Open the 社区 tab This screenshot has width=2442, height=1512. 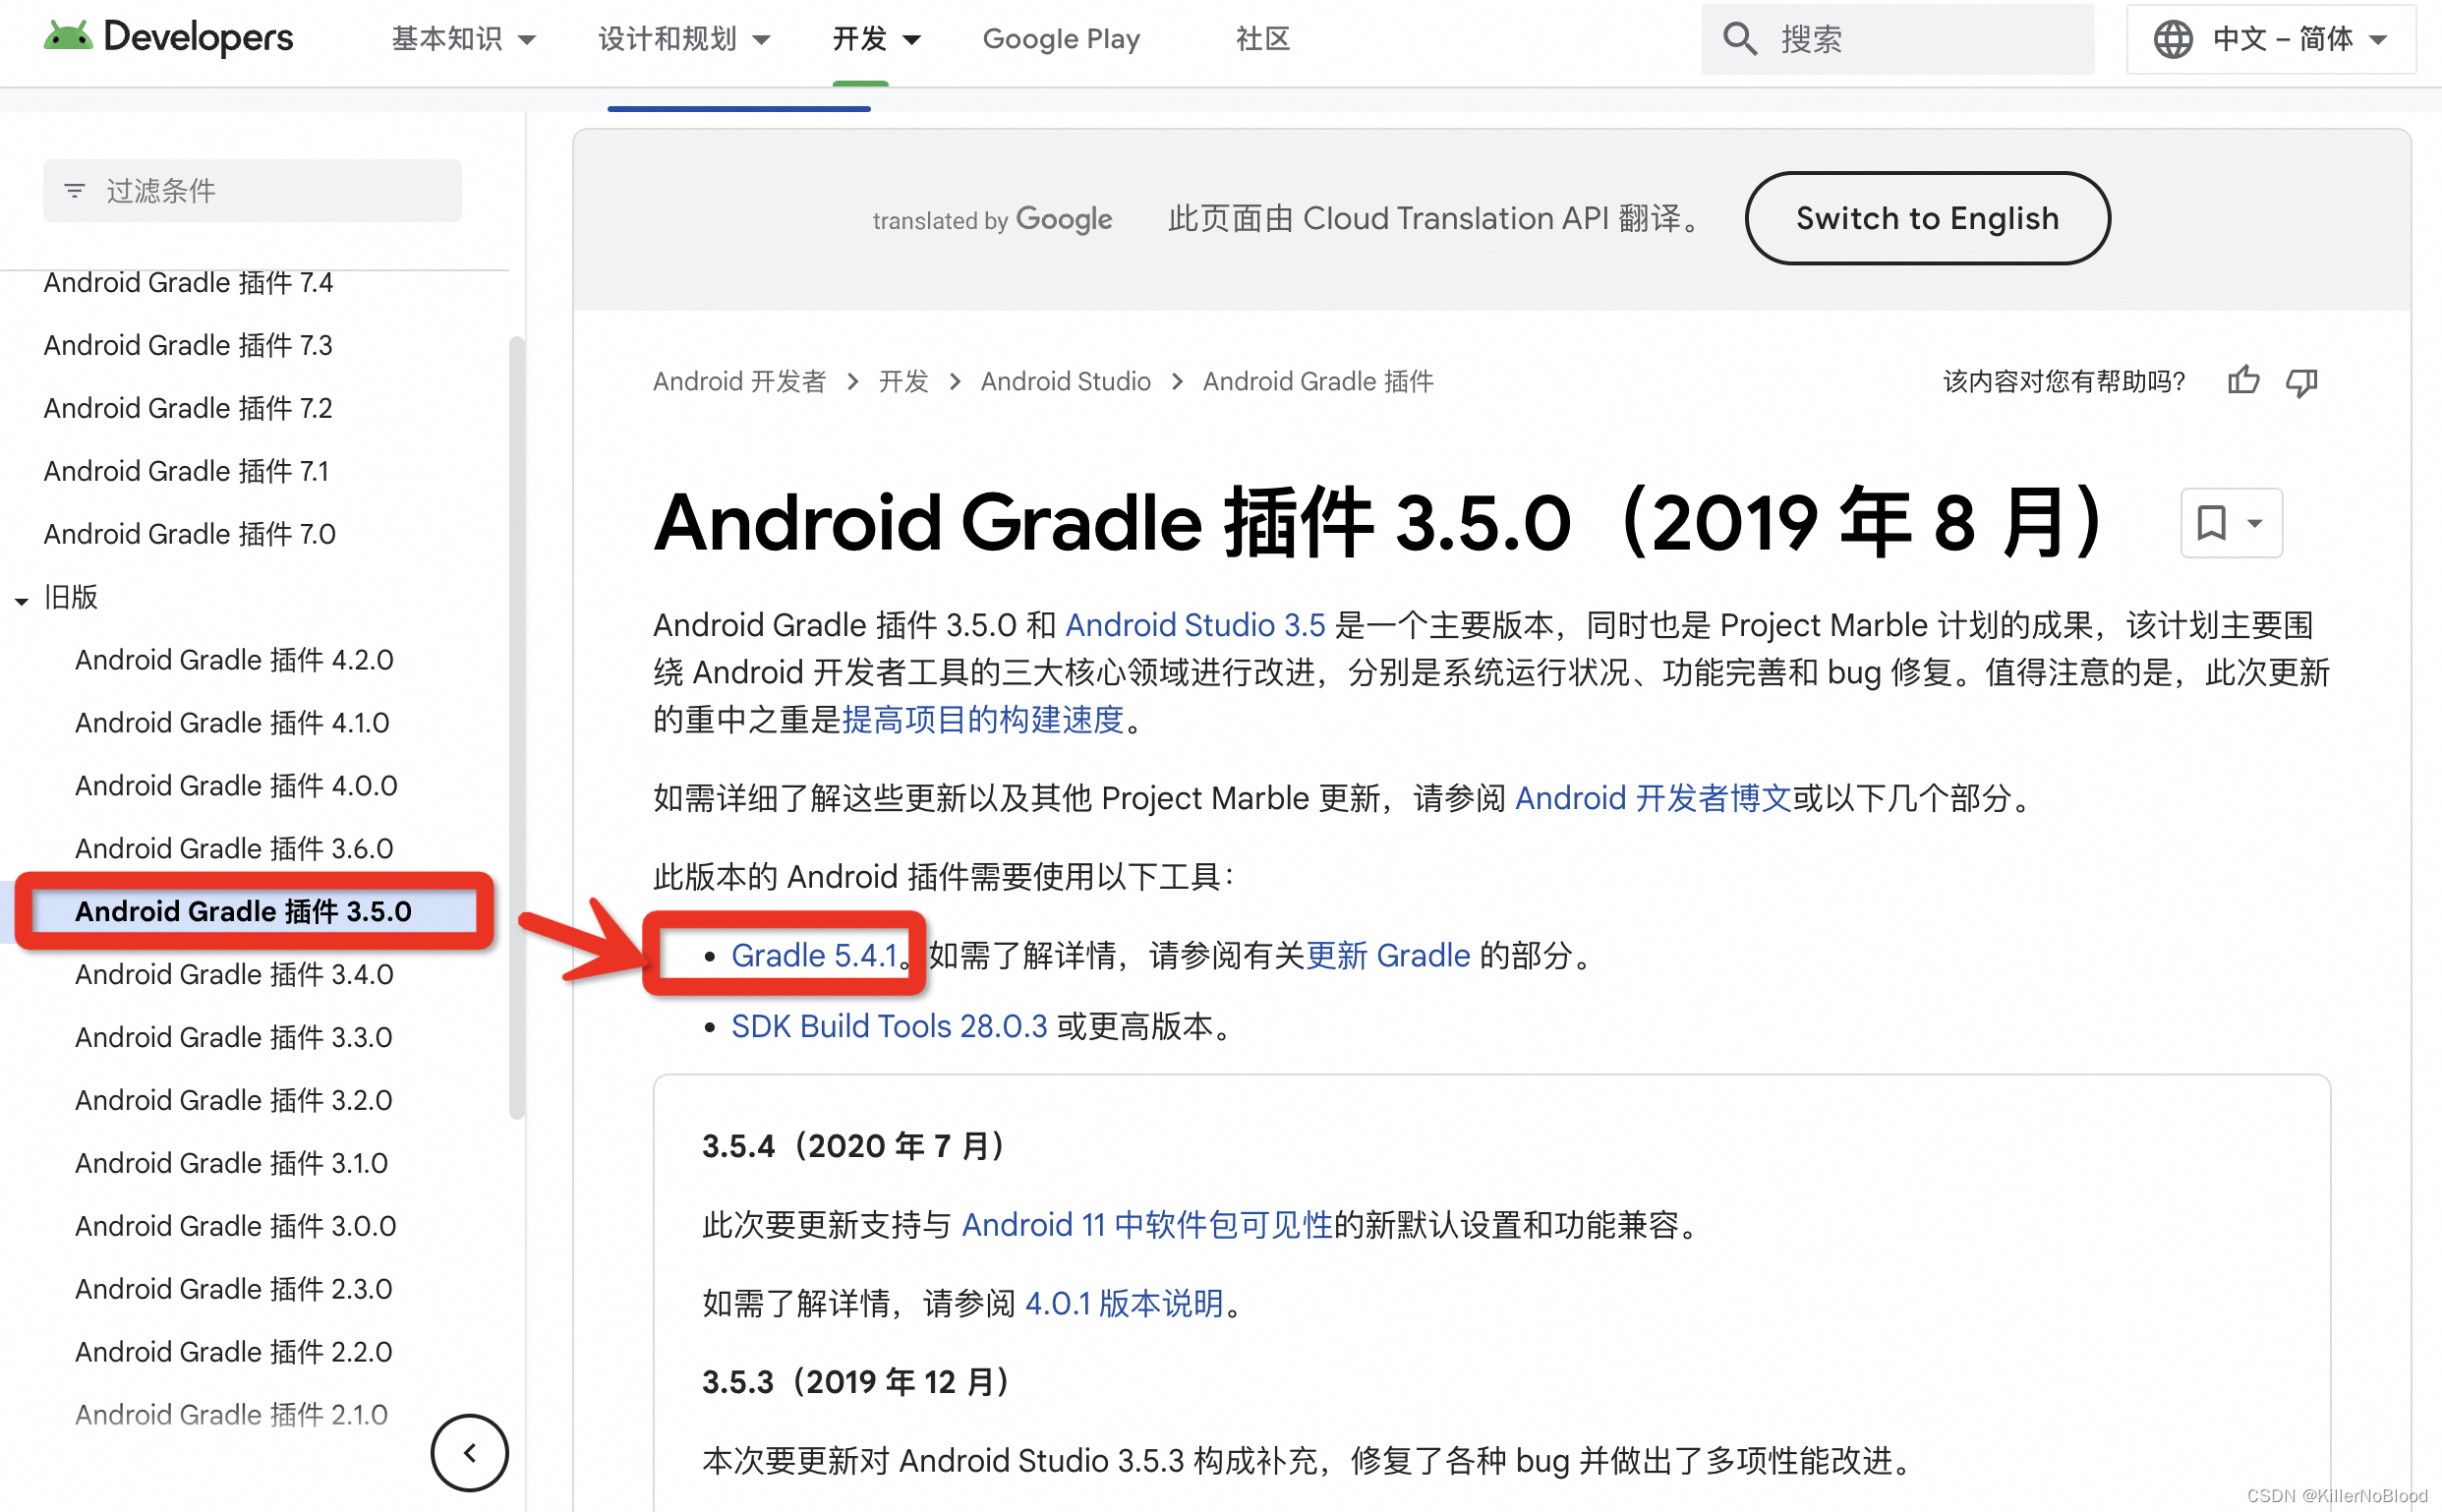coord(1263,39)
